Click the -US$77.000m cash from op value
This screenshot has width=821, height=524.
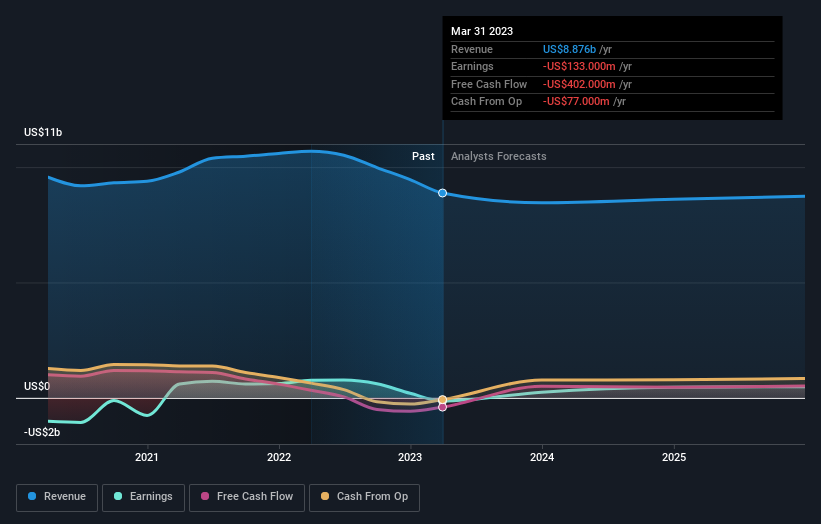click(576, 102)
